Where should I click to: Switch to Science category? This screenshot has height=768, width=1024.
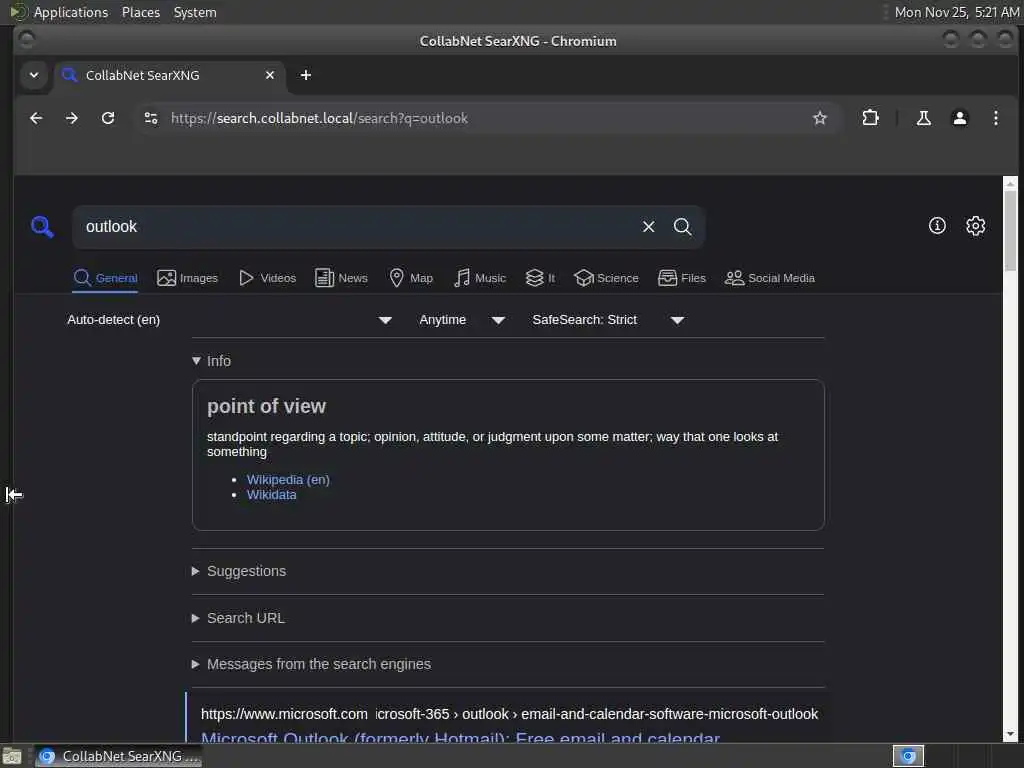(x=606, y=278)
